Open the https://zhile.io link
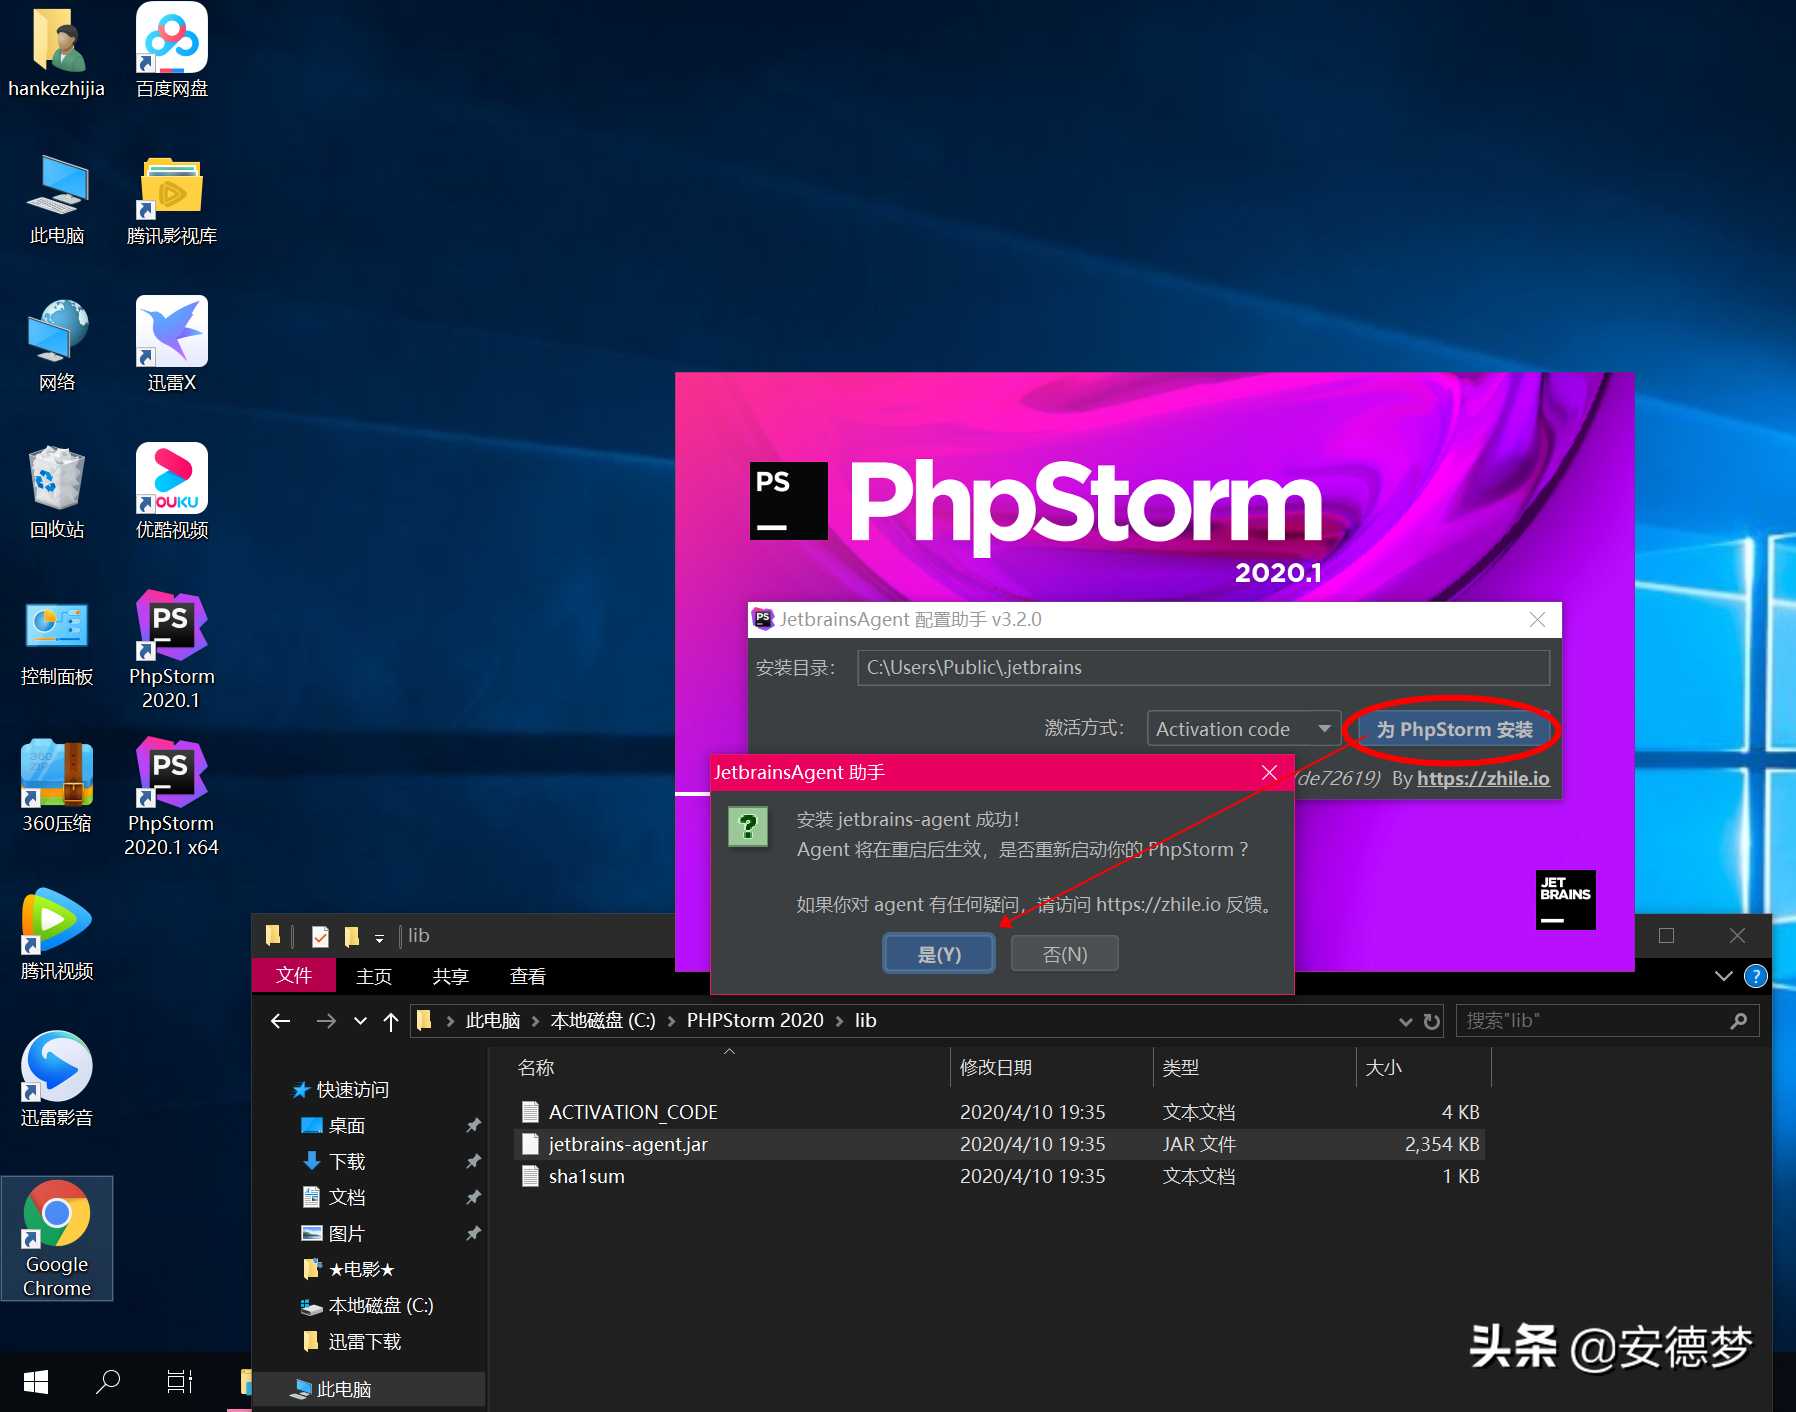1796x1412 pixels. 1483,778
